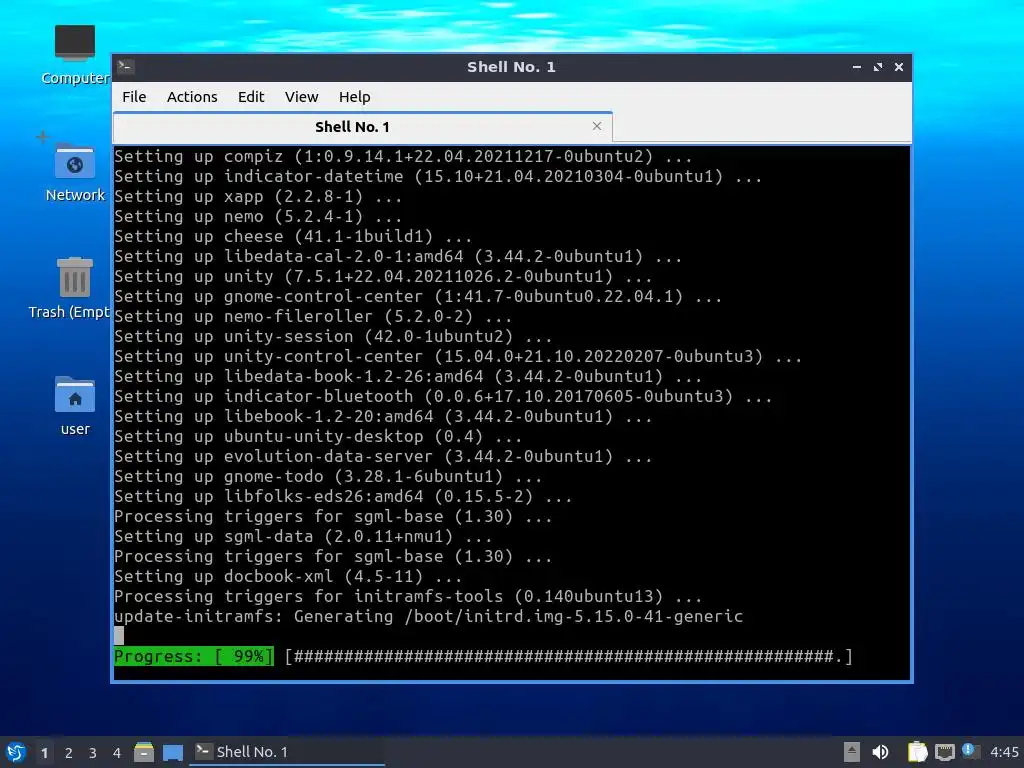Viewport: 1024px width, 768px height.
Task: Click the 'Setting up nemo-fileroller' line
Action: tap(313, 316)
